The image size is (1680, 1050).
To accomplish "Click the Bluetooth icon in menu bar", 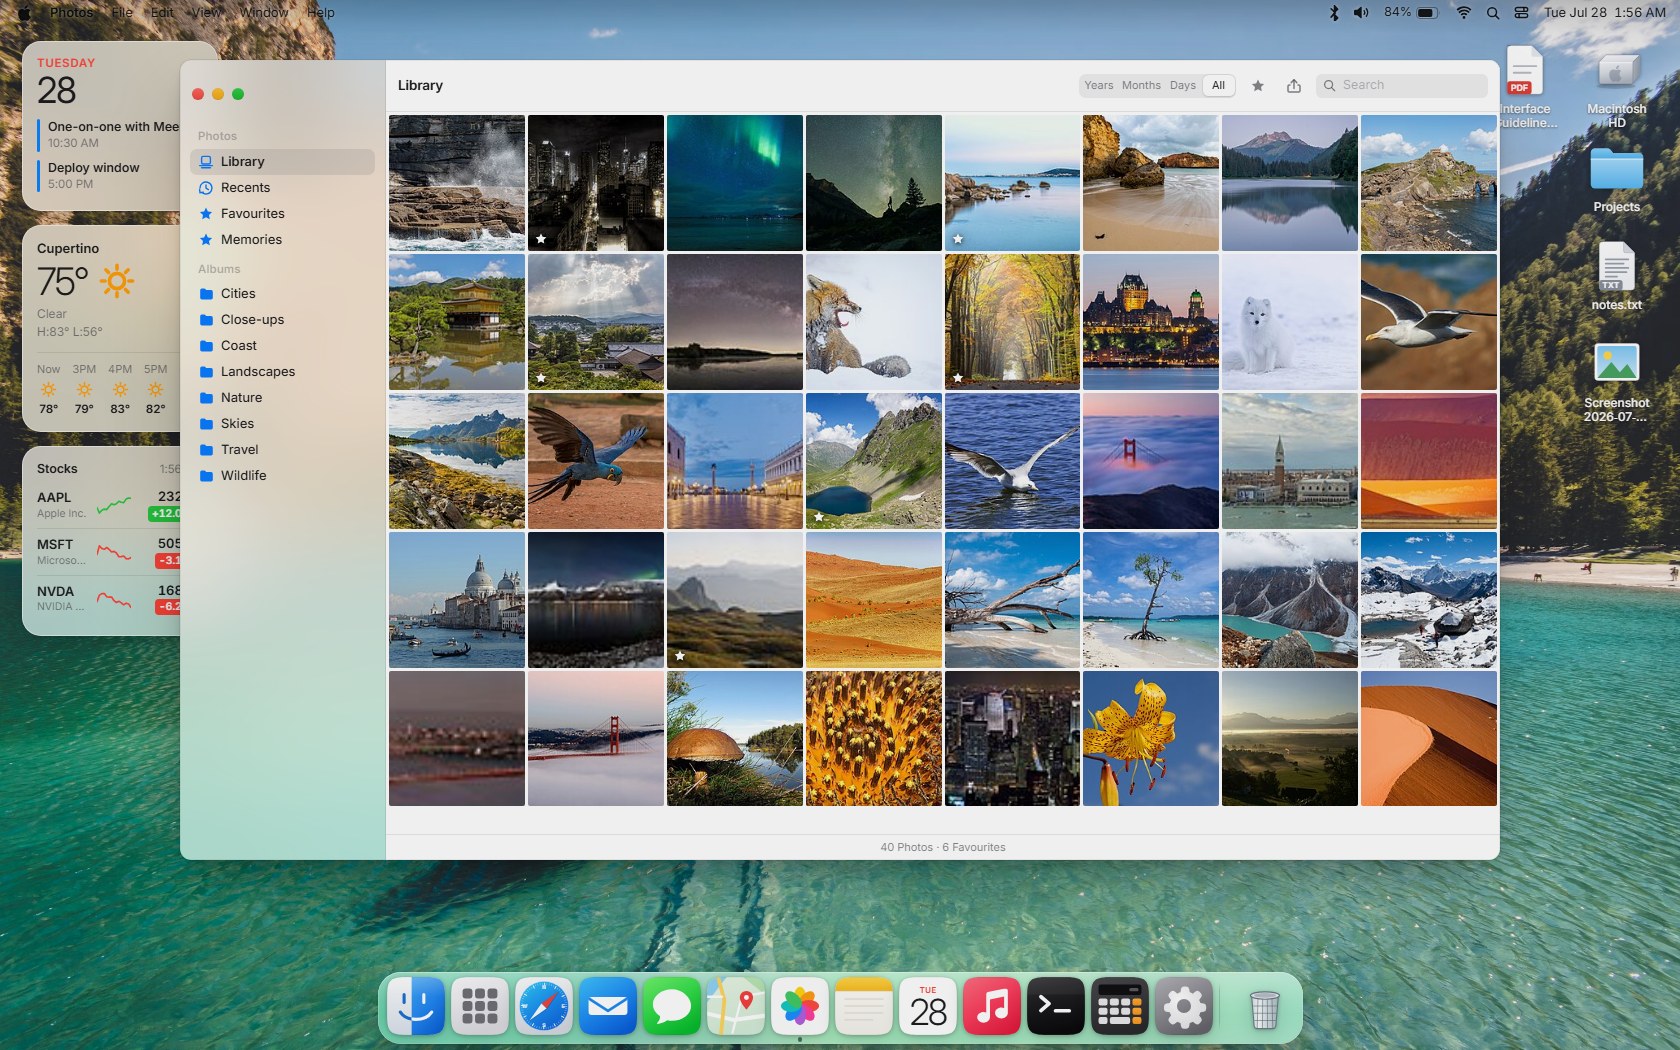I will [x=1334, y=13].
